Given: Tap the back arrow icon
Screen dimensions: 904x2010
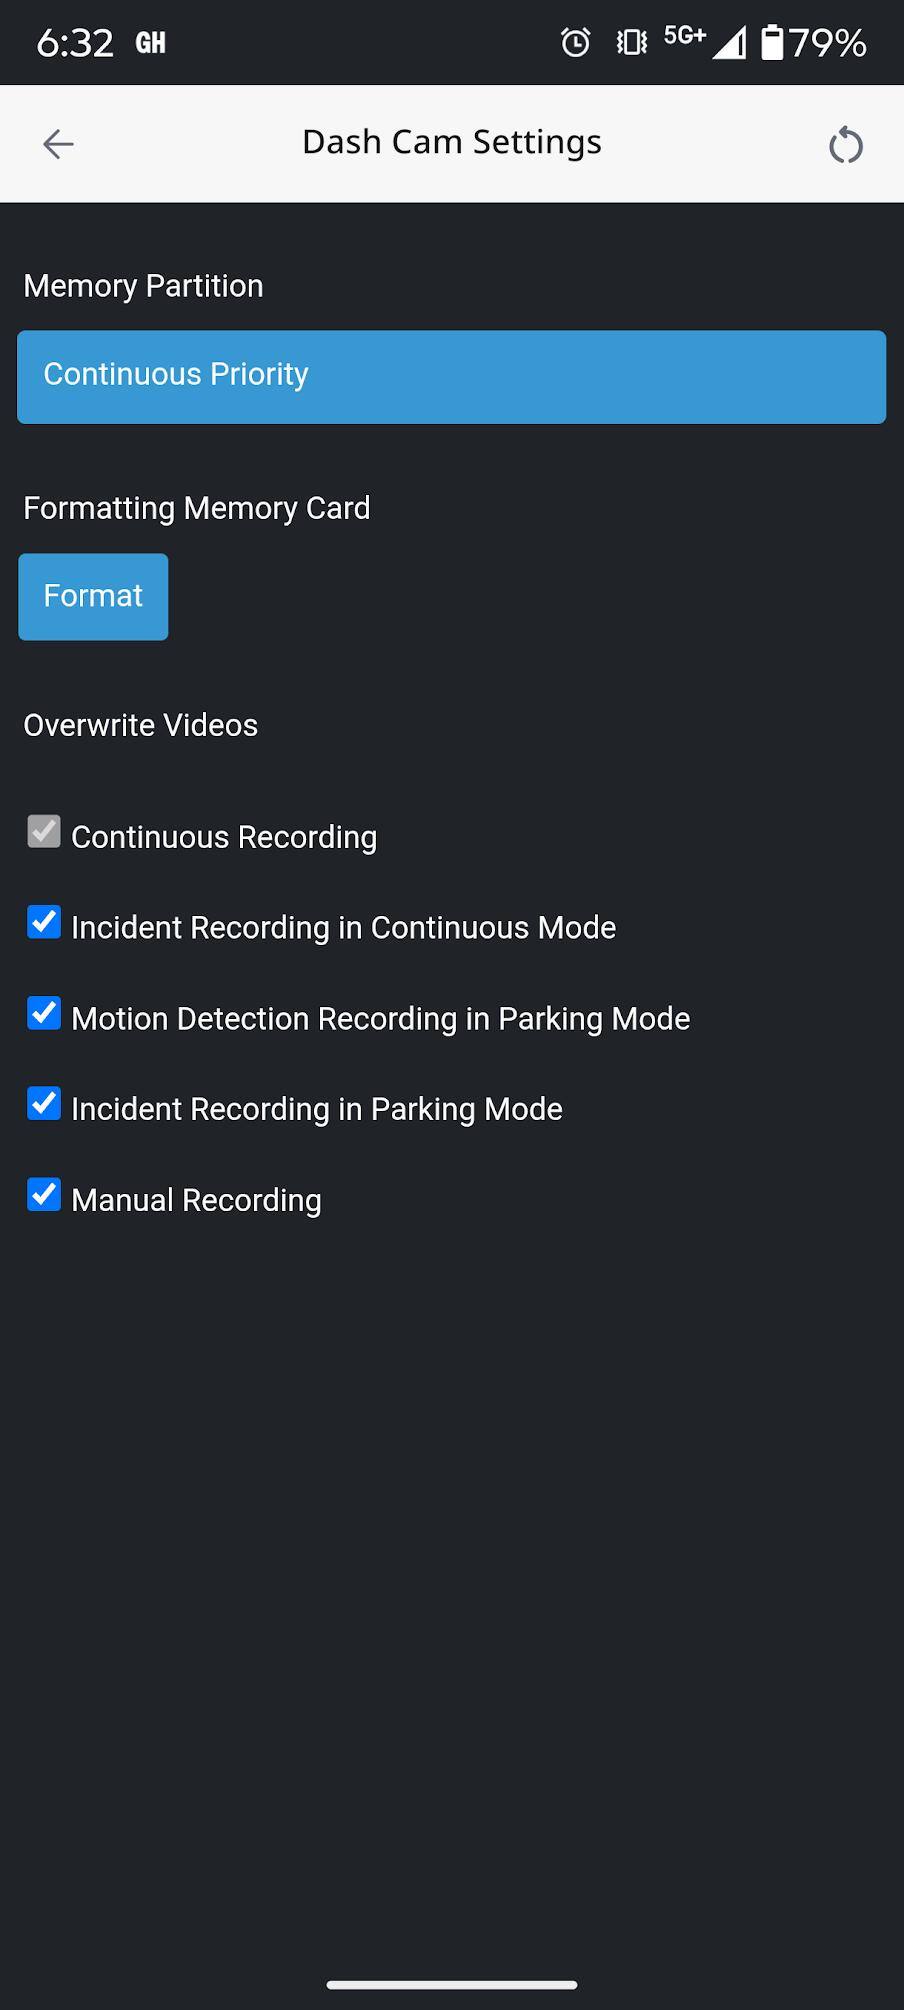Looking at the screenshot, I should pyautogui.click(x=58, y=144).
